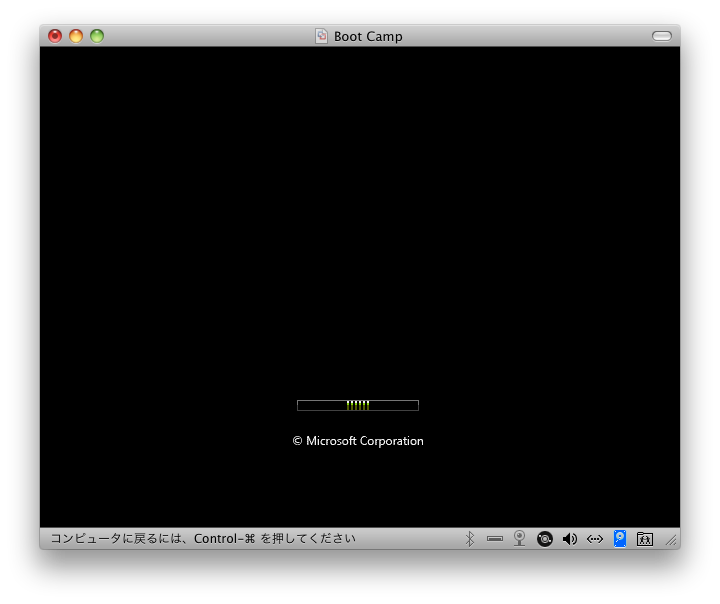Click the Control-⌘ hint text in status bar

click(x=202, y=538)
